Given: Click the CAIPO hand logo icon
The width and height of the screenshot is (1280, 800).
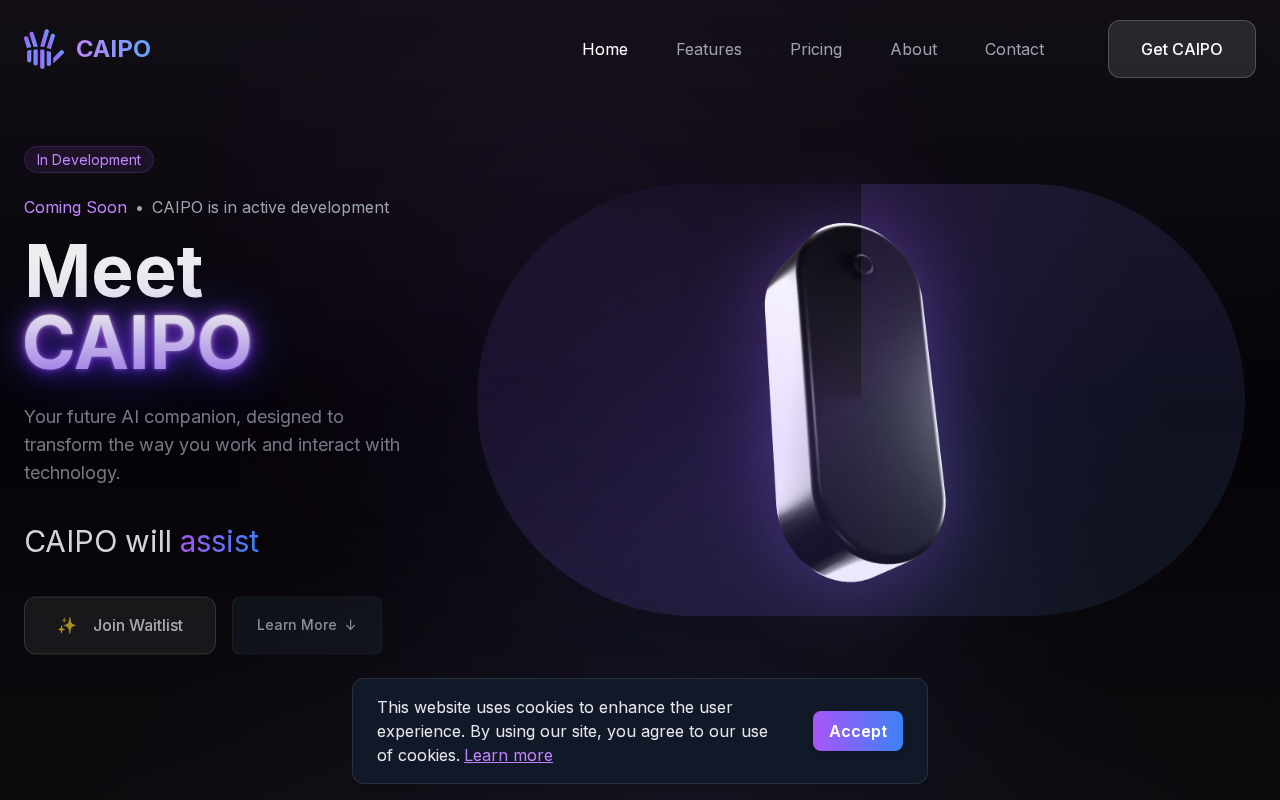Looking at the screenshot, I should pyautogui.click(x=44, y=49).
